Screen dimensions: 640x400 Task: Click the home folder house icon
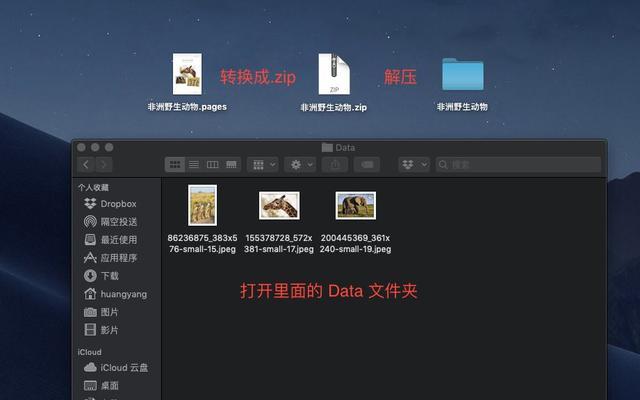tap(90, 293)
